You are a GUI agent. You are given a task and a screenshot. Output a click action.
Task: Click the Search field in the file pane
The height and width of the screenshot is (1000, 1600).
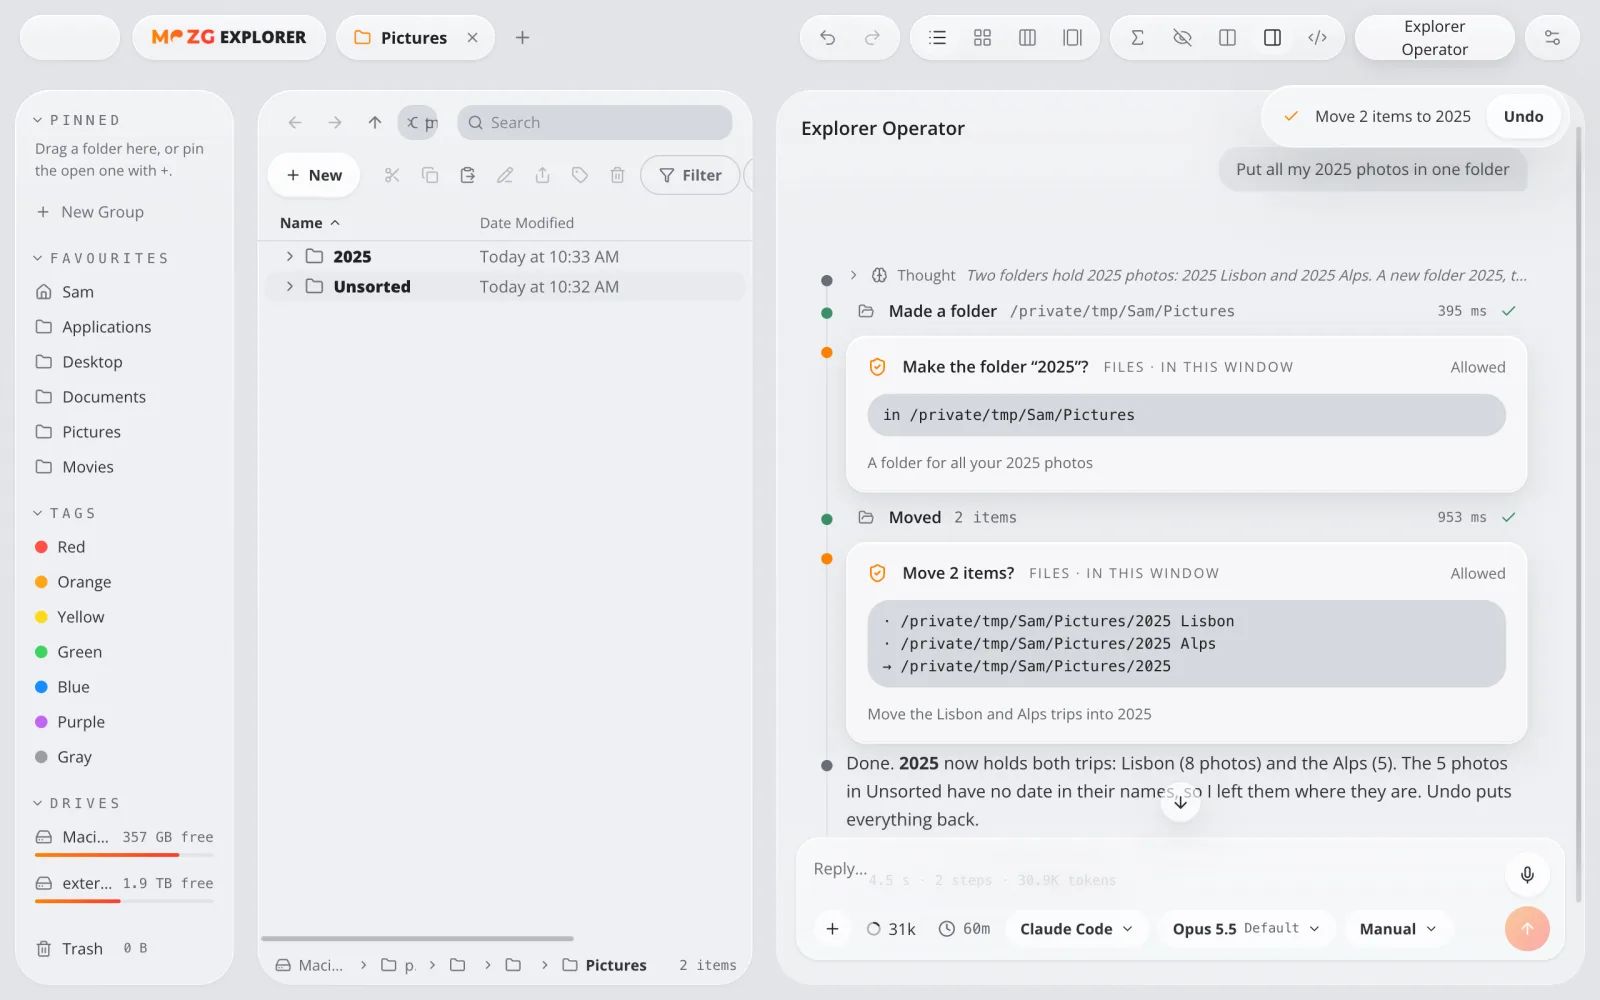coord(595,122)
